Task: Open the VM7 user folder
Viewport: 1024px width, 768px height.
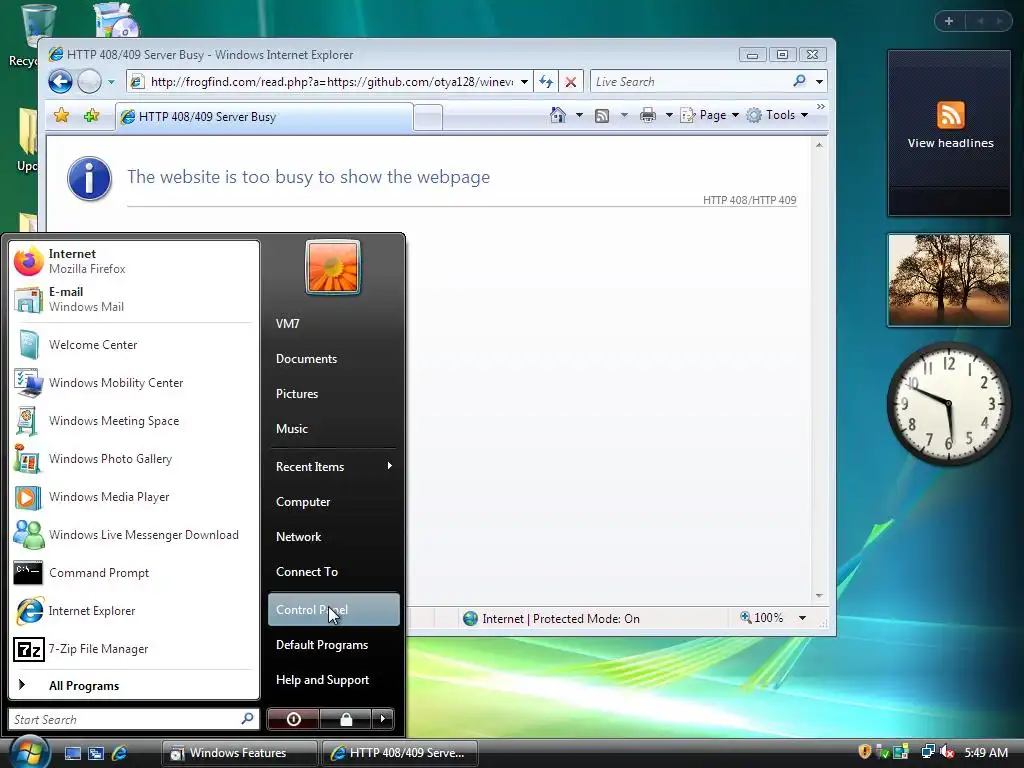Action: tap(334, 323)
